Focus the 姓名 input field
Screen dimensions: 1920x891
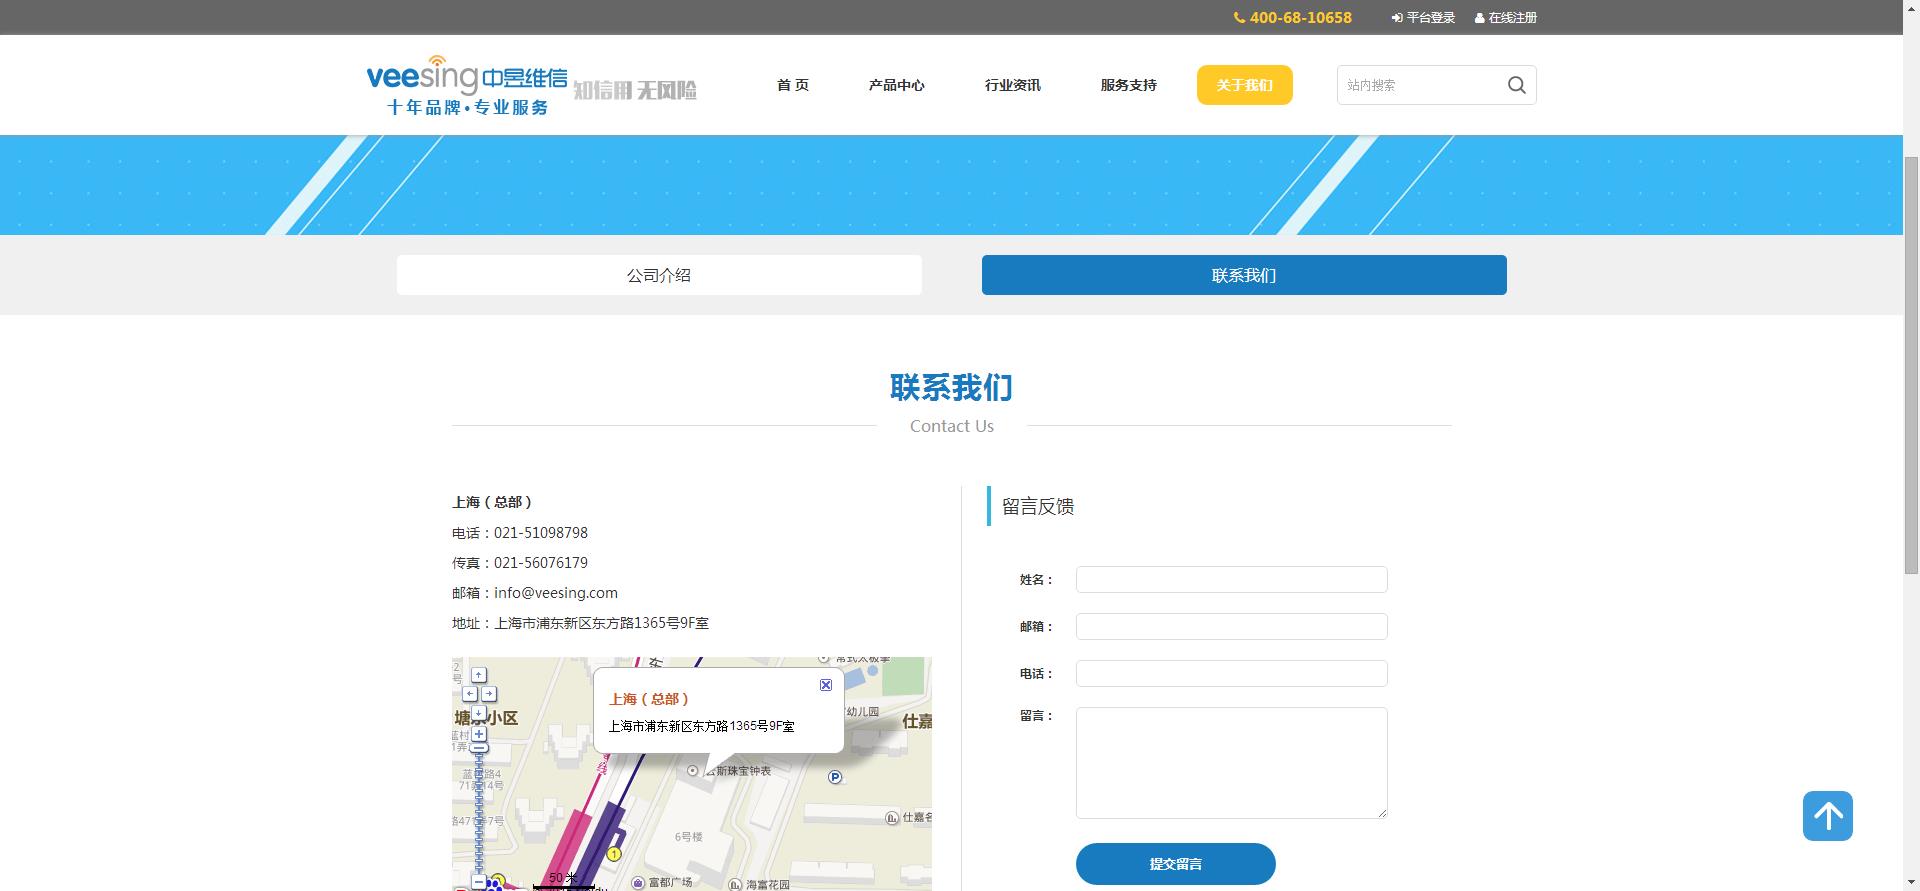coord(1231,580)
